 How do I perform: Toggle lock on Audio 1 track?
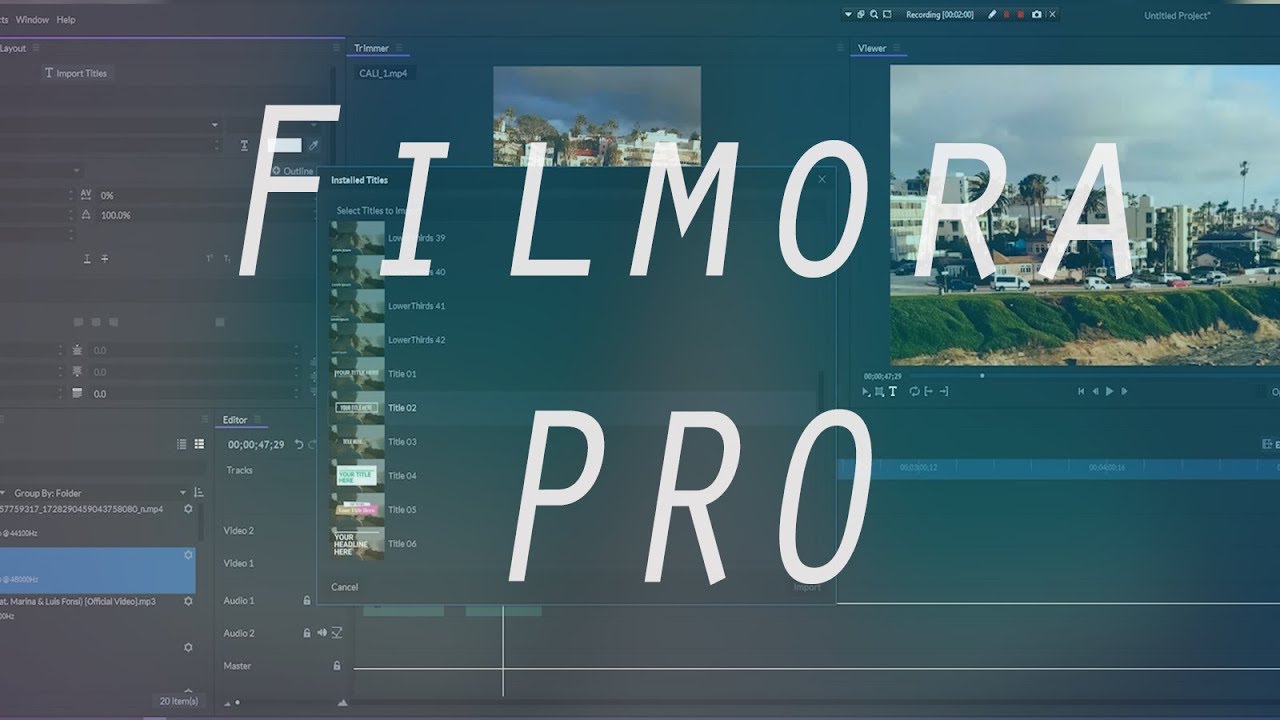click(307, 601)
